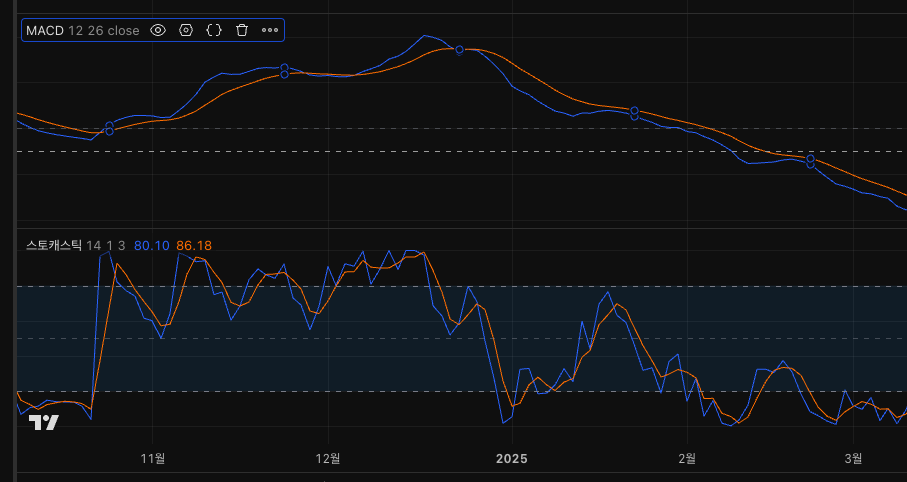Remove MACD indicator with trash icon

pyautogui.click(x=242, y=31)
